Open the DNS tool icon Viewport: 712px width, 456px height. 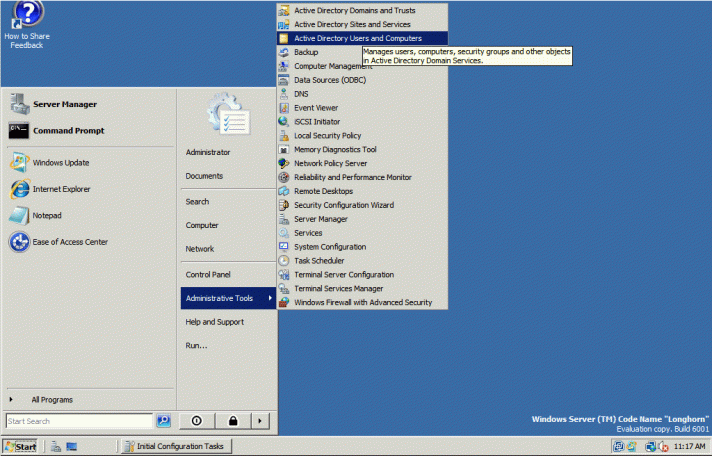tap(284, 94)
